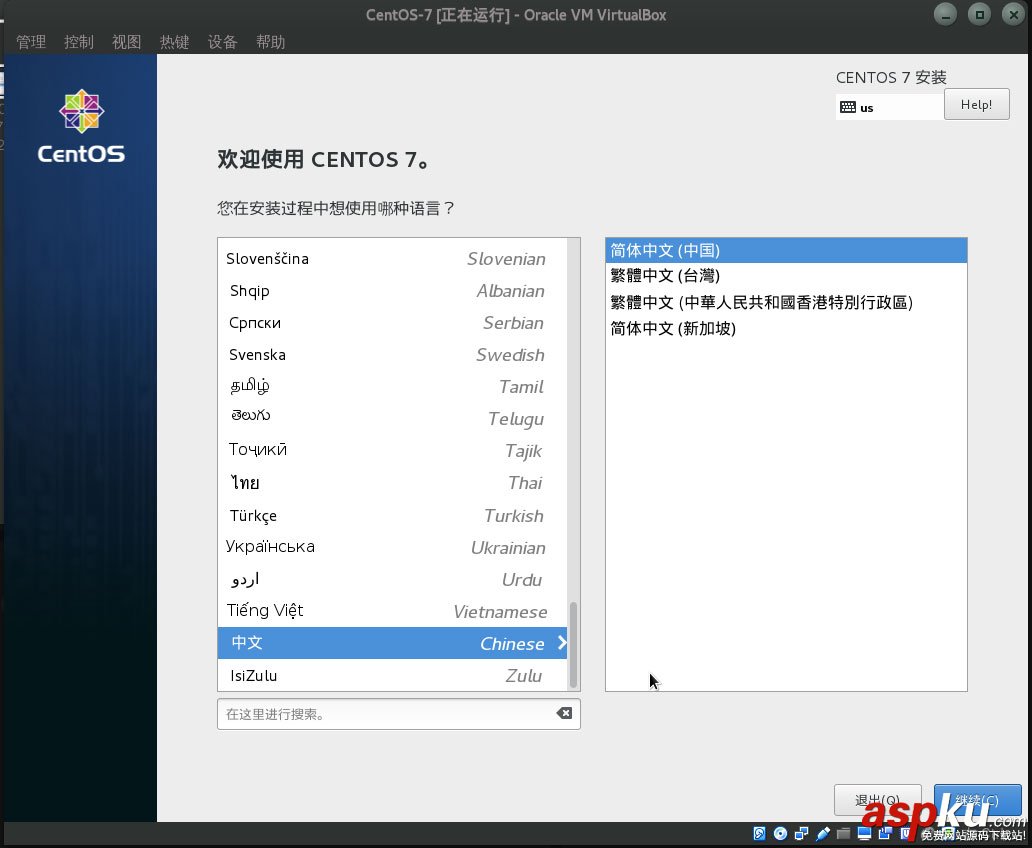This screenshot has width=1032, height=848.
Task: Click the display status icon
Action: (863, 834)
